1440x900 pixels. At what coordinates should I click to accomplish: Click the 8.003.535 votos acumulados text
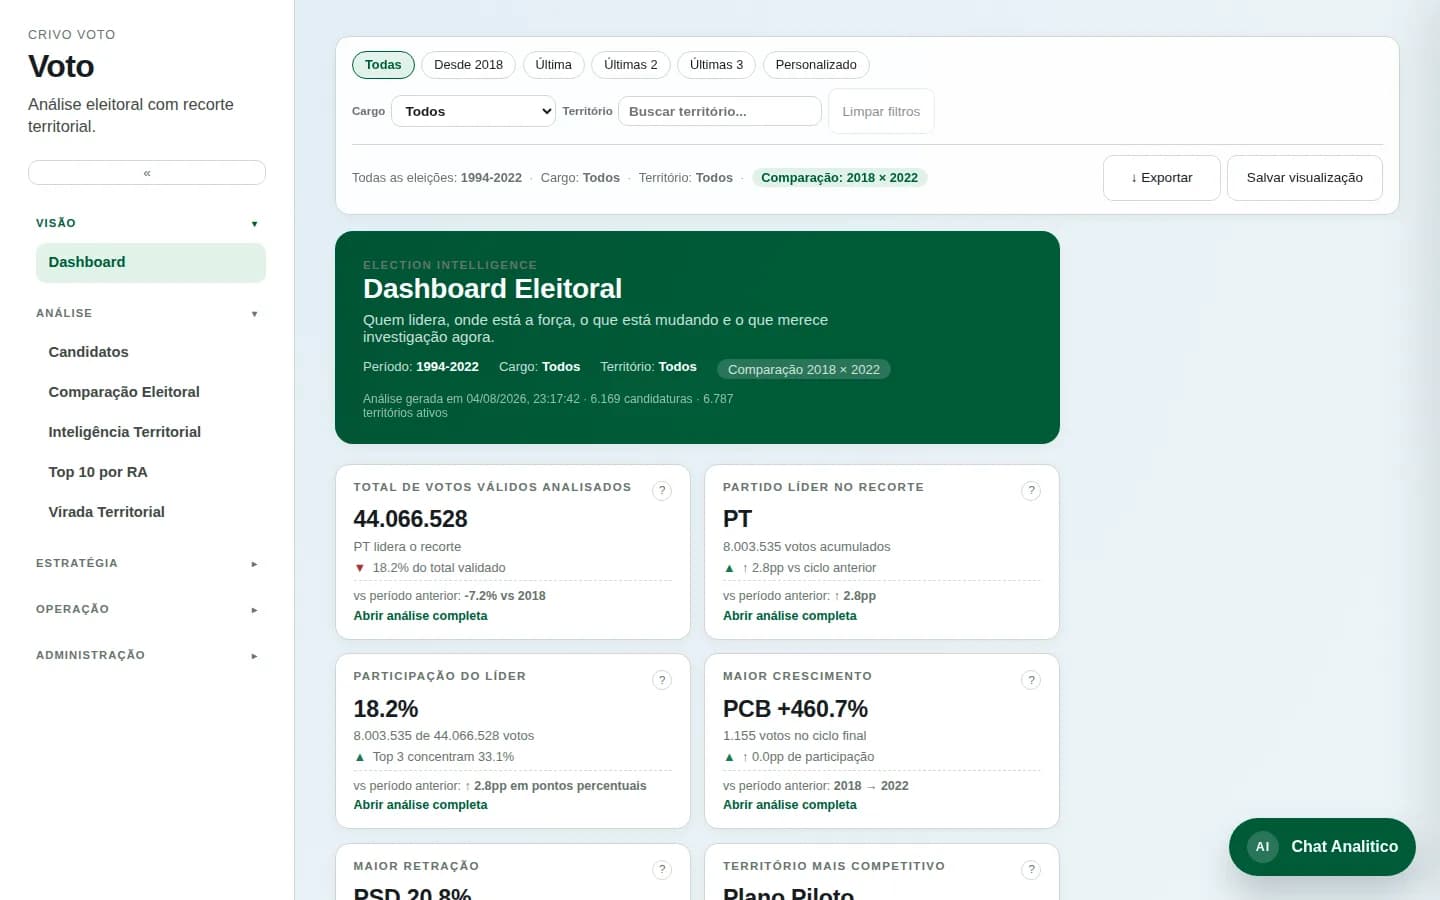806,547
